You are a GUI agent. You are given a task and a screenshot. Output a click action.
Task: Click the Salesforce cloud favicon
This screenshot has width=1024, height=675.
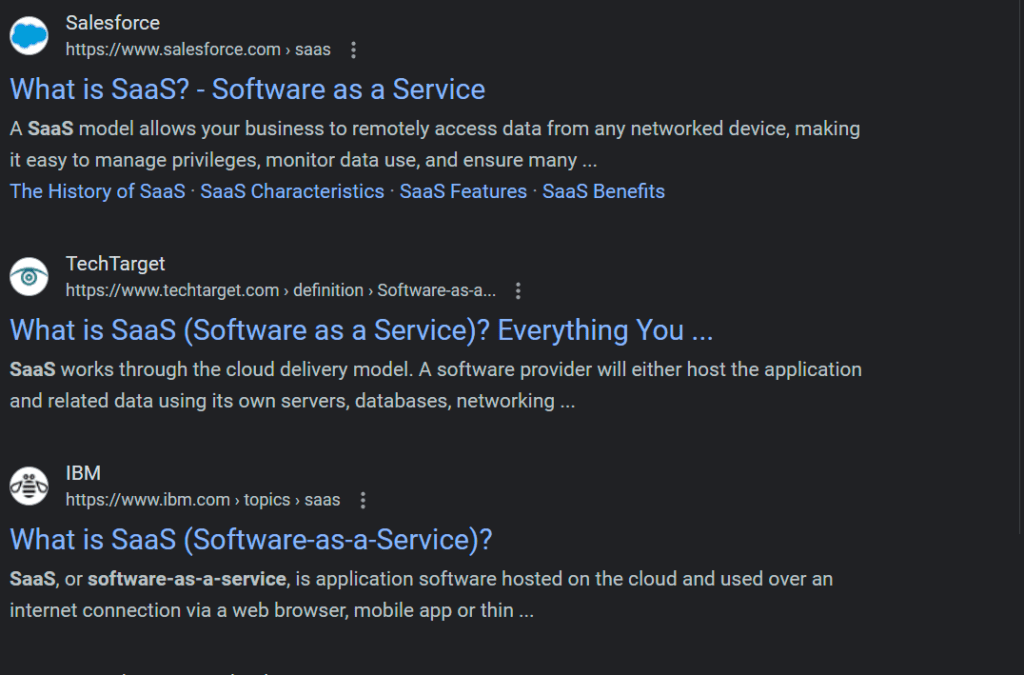tap(29, 35)
